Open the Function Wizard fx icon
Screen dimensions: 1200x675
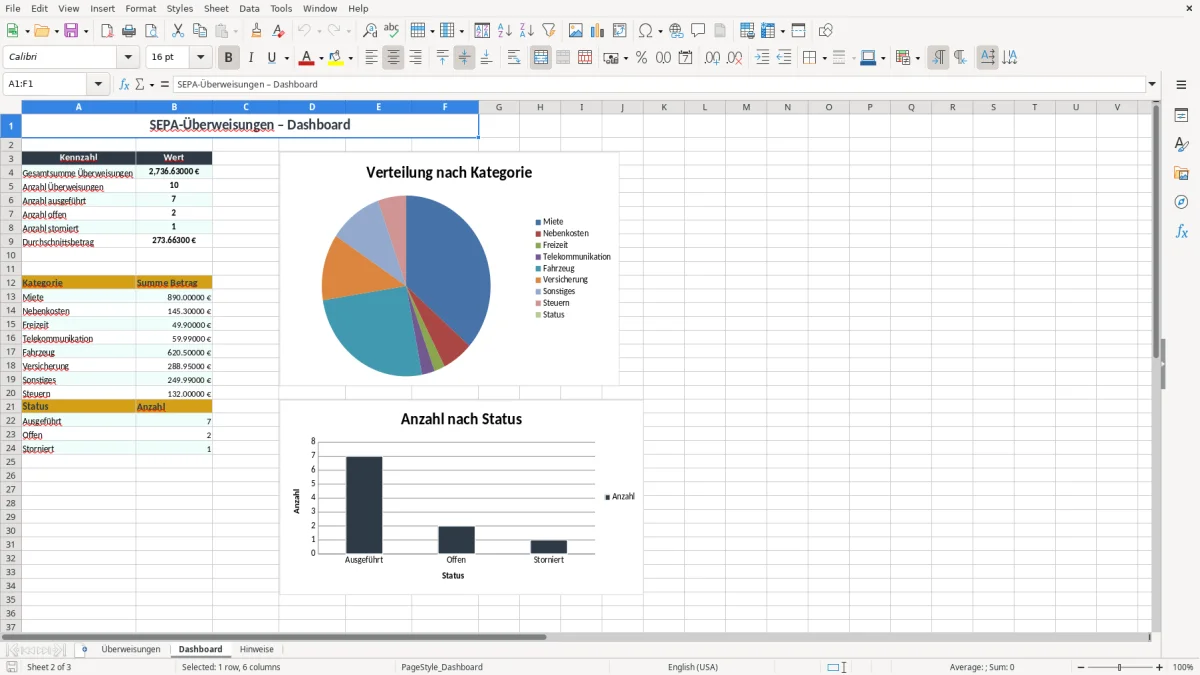124,85
